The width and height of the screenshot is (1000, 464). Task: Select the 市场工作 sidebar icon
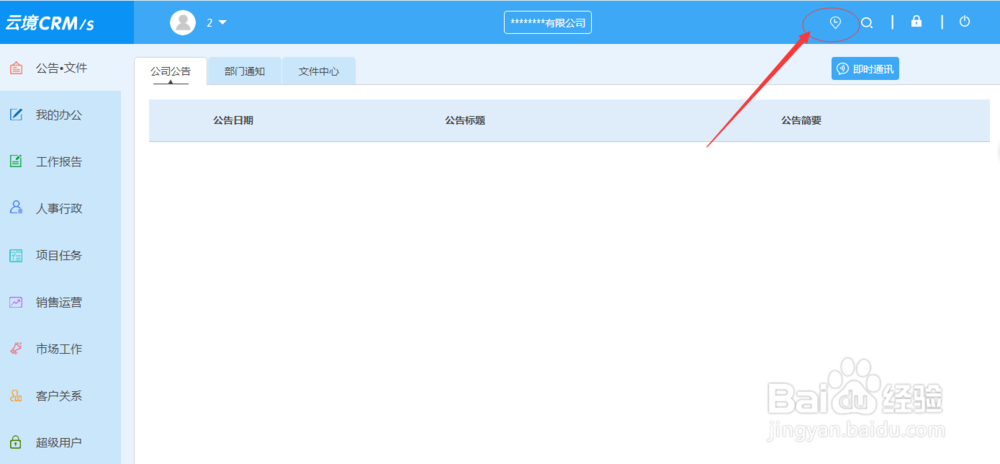click(16, 349)
